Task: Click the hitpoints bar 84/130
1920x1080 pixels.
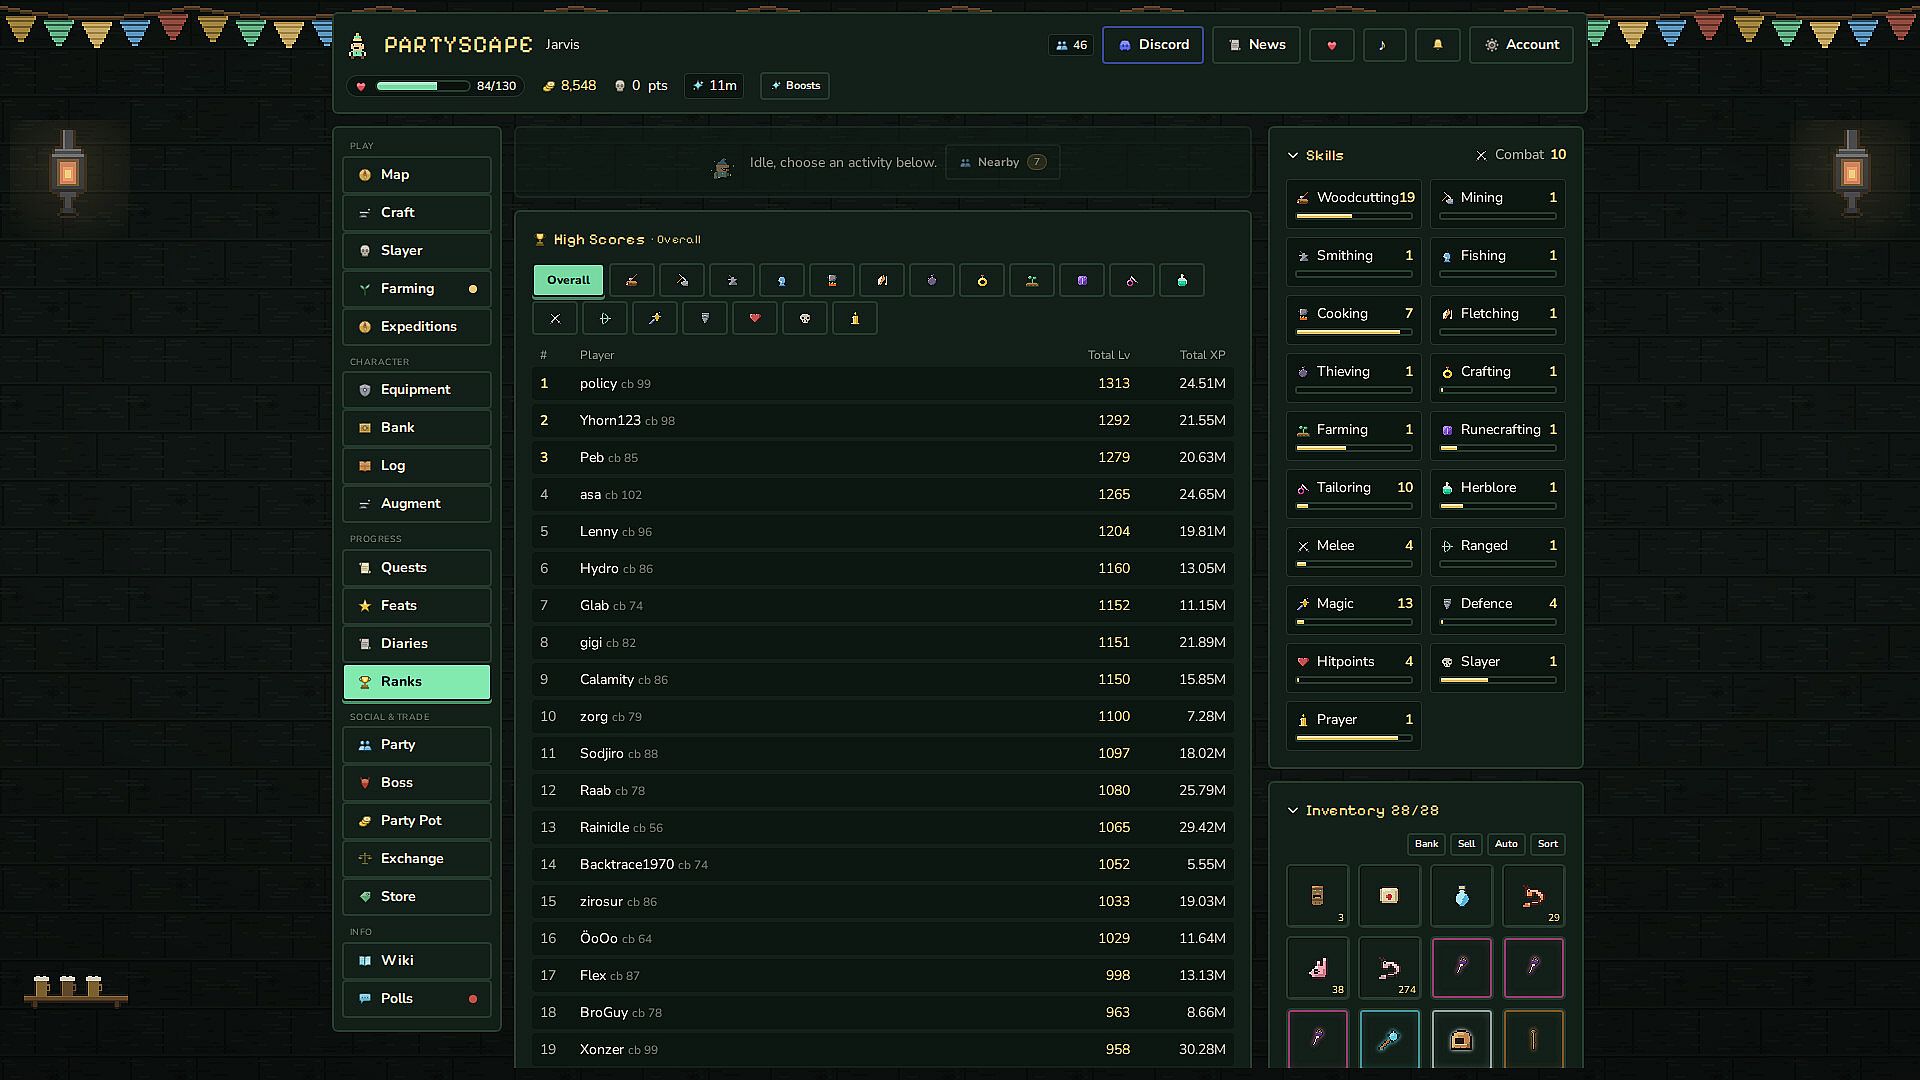Action: 436,86
